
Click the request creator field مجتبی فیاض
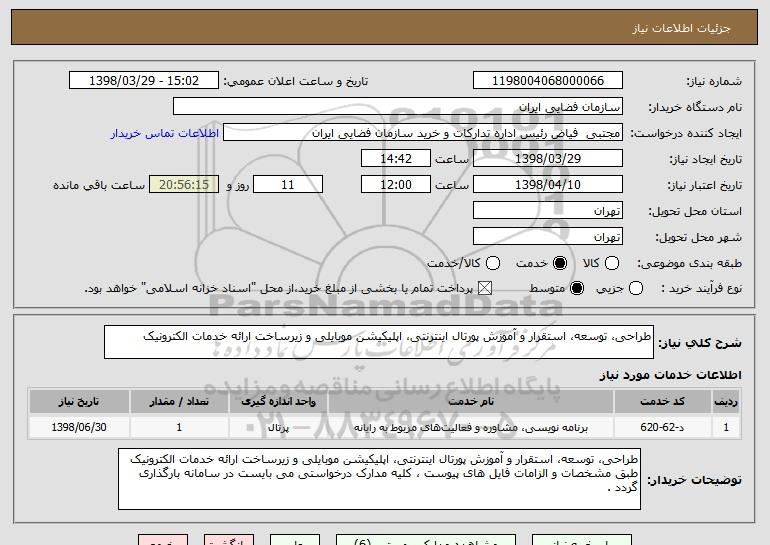coord(423,133)
